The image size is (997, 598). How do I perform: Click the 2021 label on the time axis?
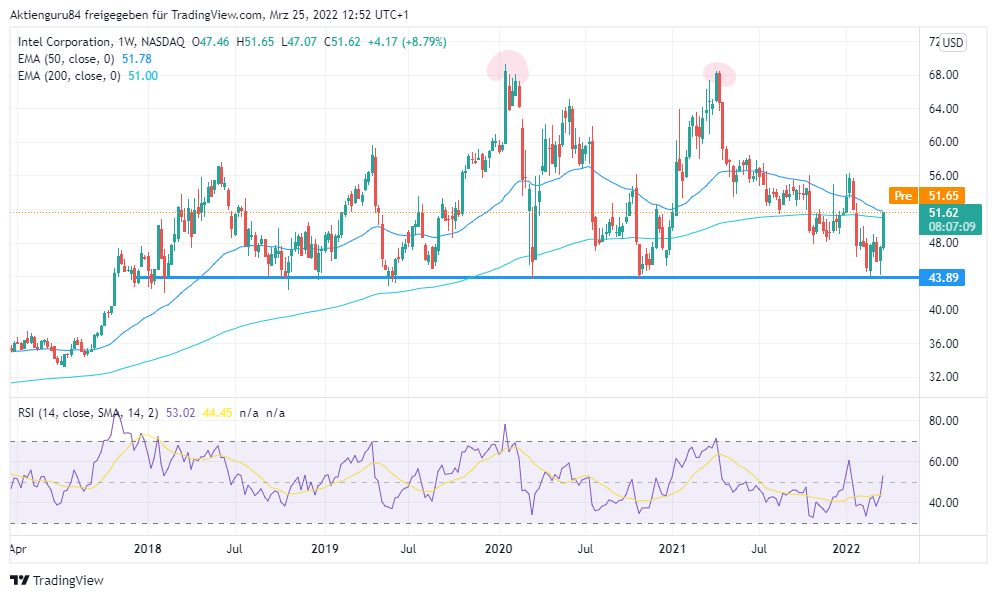click(672, 548)
